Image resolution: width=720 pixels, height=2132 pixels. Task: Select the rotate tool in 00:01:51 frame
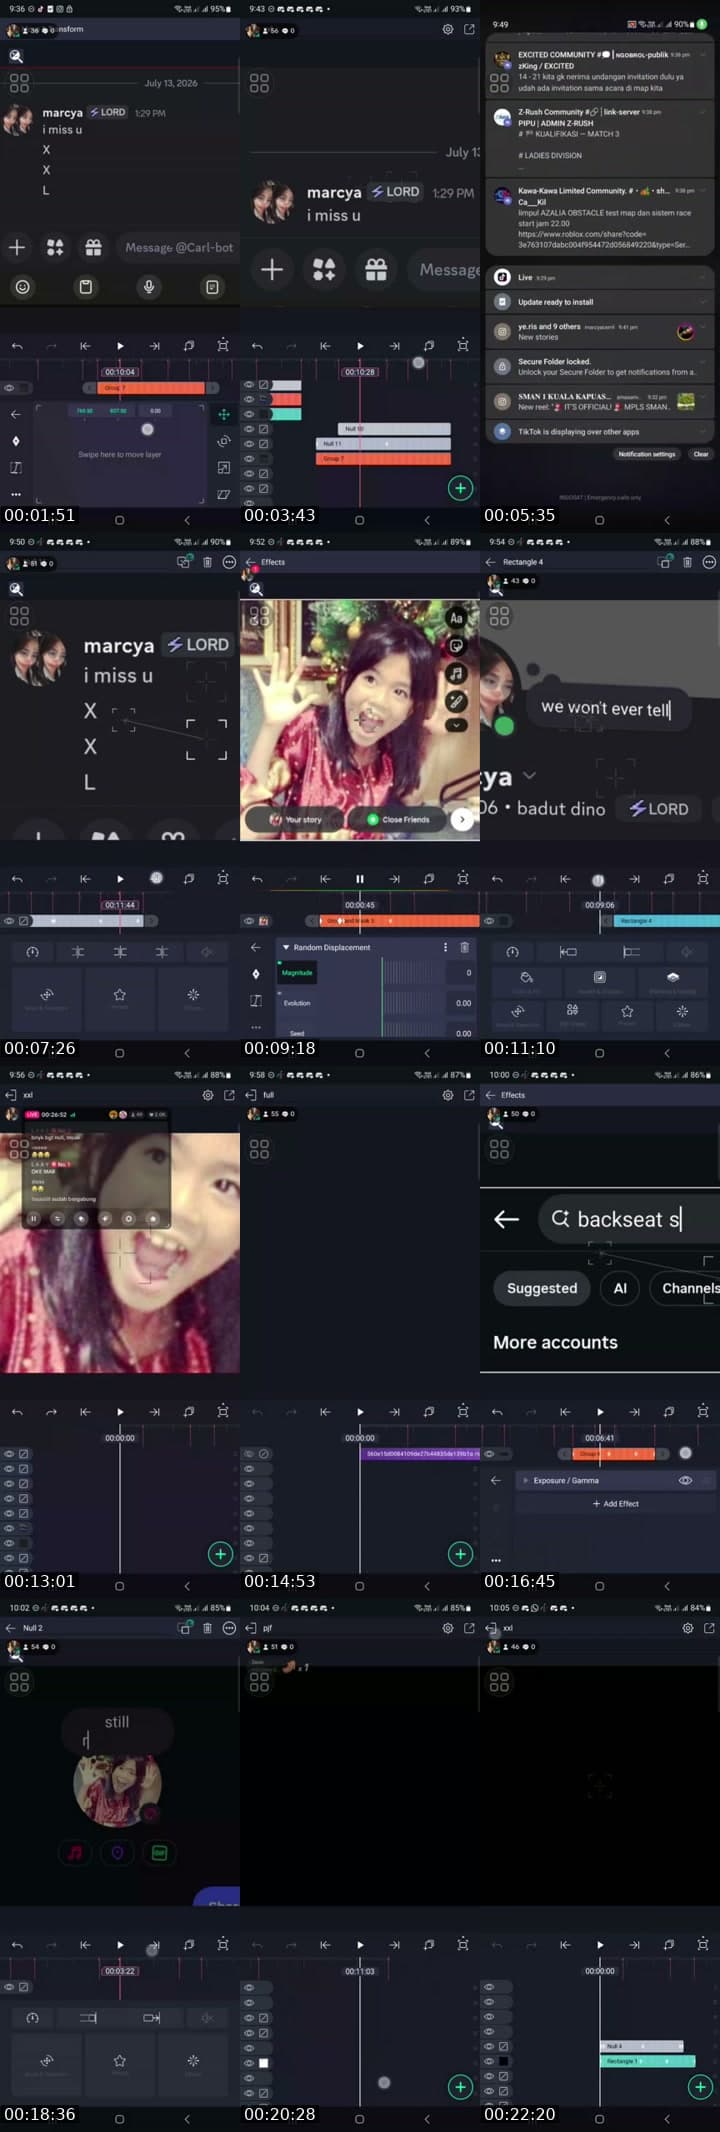click(x=223, y=441)
